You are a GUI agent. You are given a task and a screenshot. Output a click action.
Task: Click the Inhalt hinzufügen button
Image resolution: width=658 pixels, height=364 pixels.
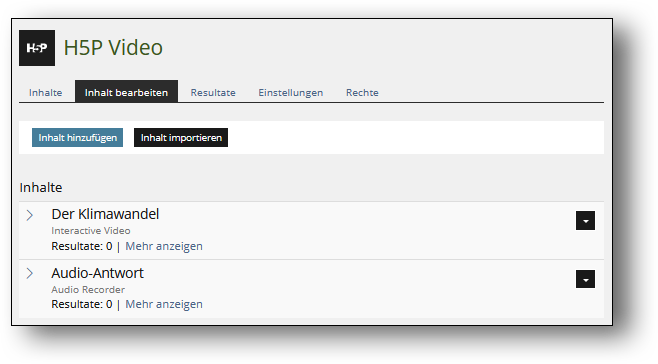(78, 138)
